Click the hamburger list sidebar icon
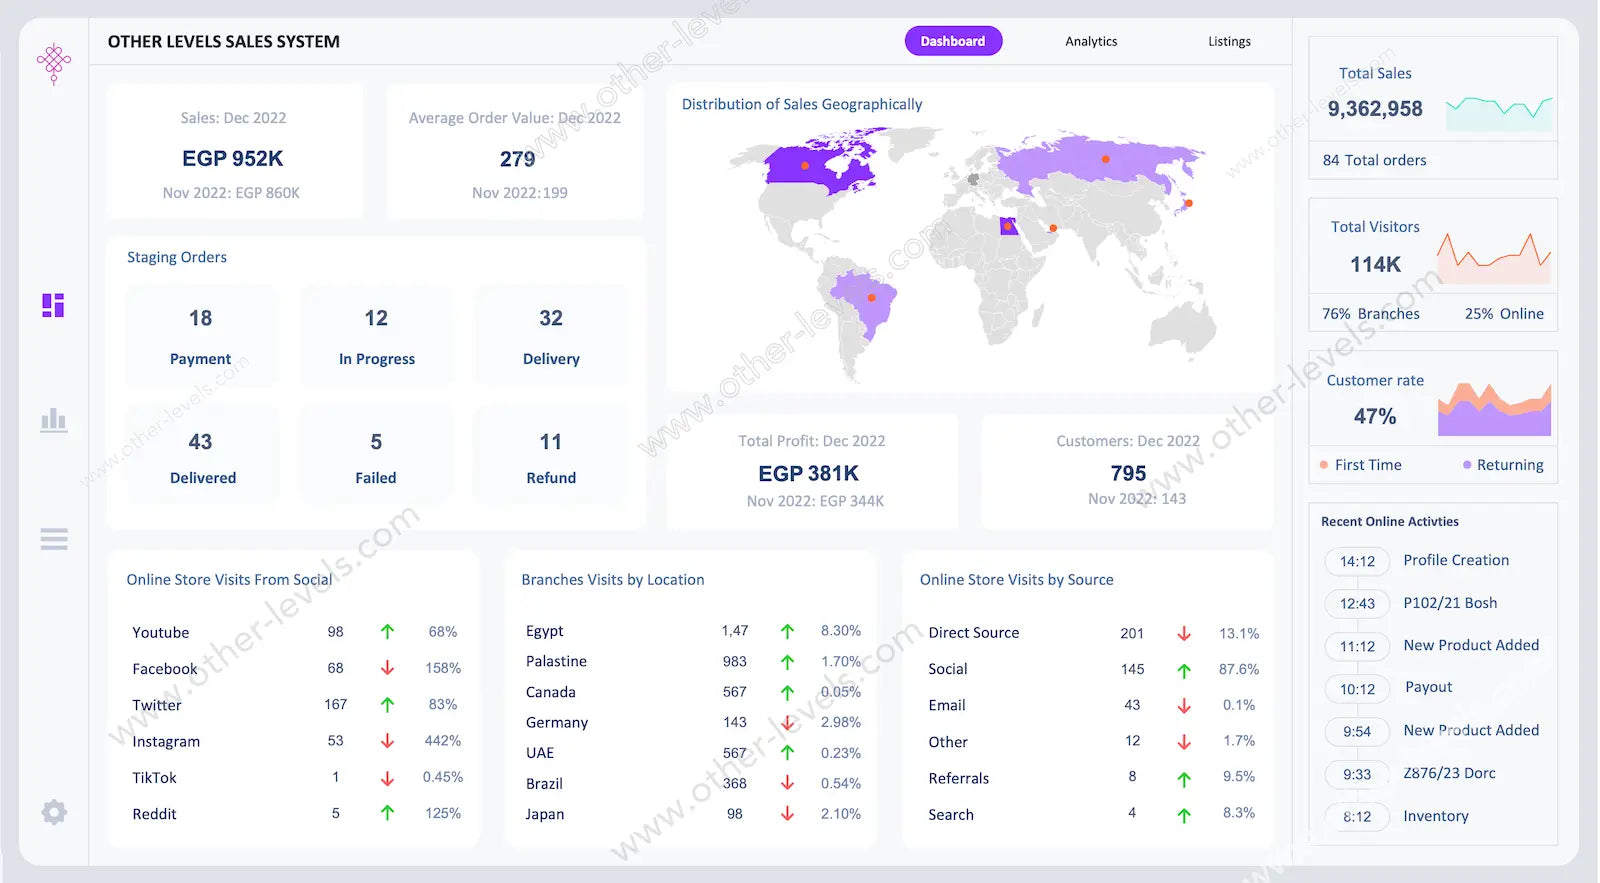Viewport: 1600px width, 883px height. coord(54,540)
